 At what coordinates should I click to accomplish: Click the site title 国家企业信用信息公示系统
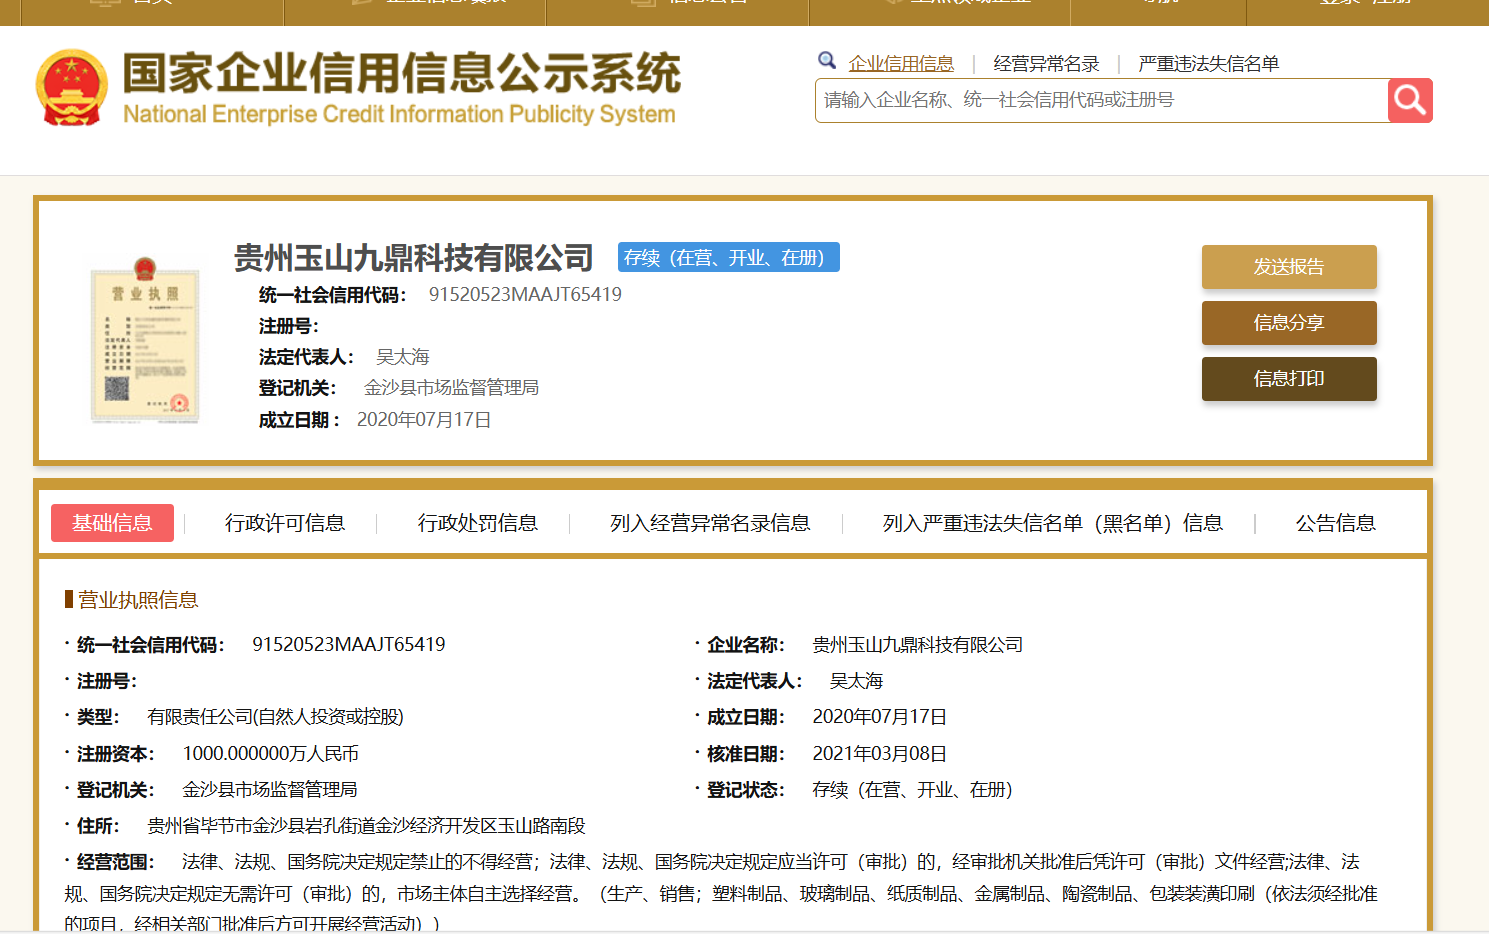coord(401,74)
